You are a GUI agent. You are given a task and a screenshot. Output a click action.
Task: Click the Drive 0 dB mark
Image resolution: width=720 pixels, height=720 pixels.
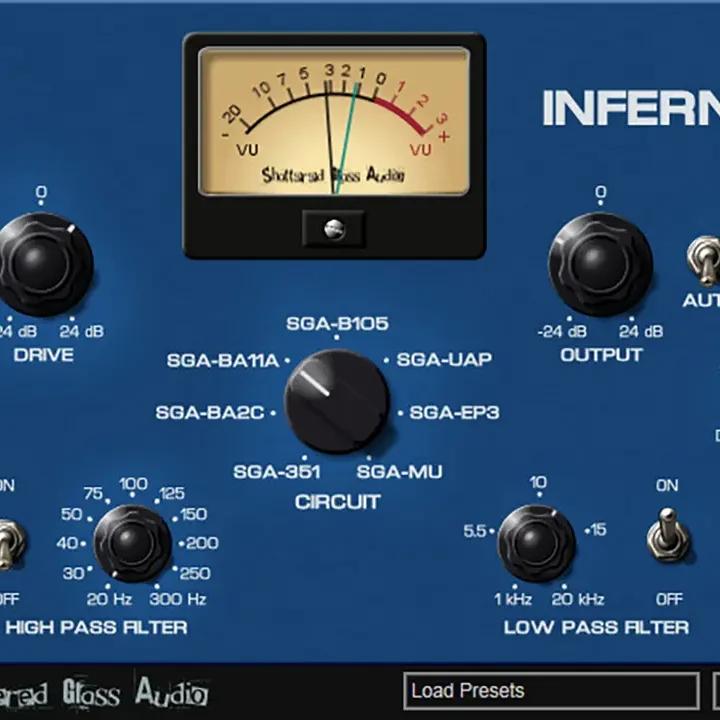(x=41, y=192)
